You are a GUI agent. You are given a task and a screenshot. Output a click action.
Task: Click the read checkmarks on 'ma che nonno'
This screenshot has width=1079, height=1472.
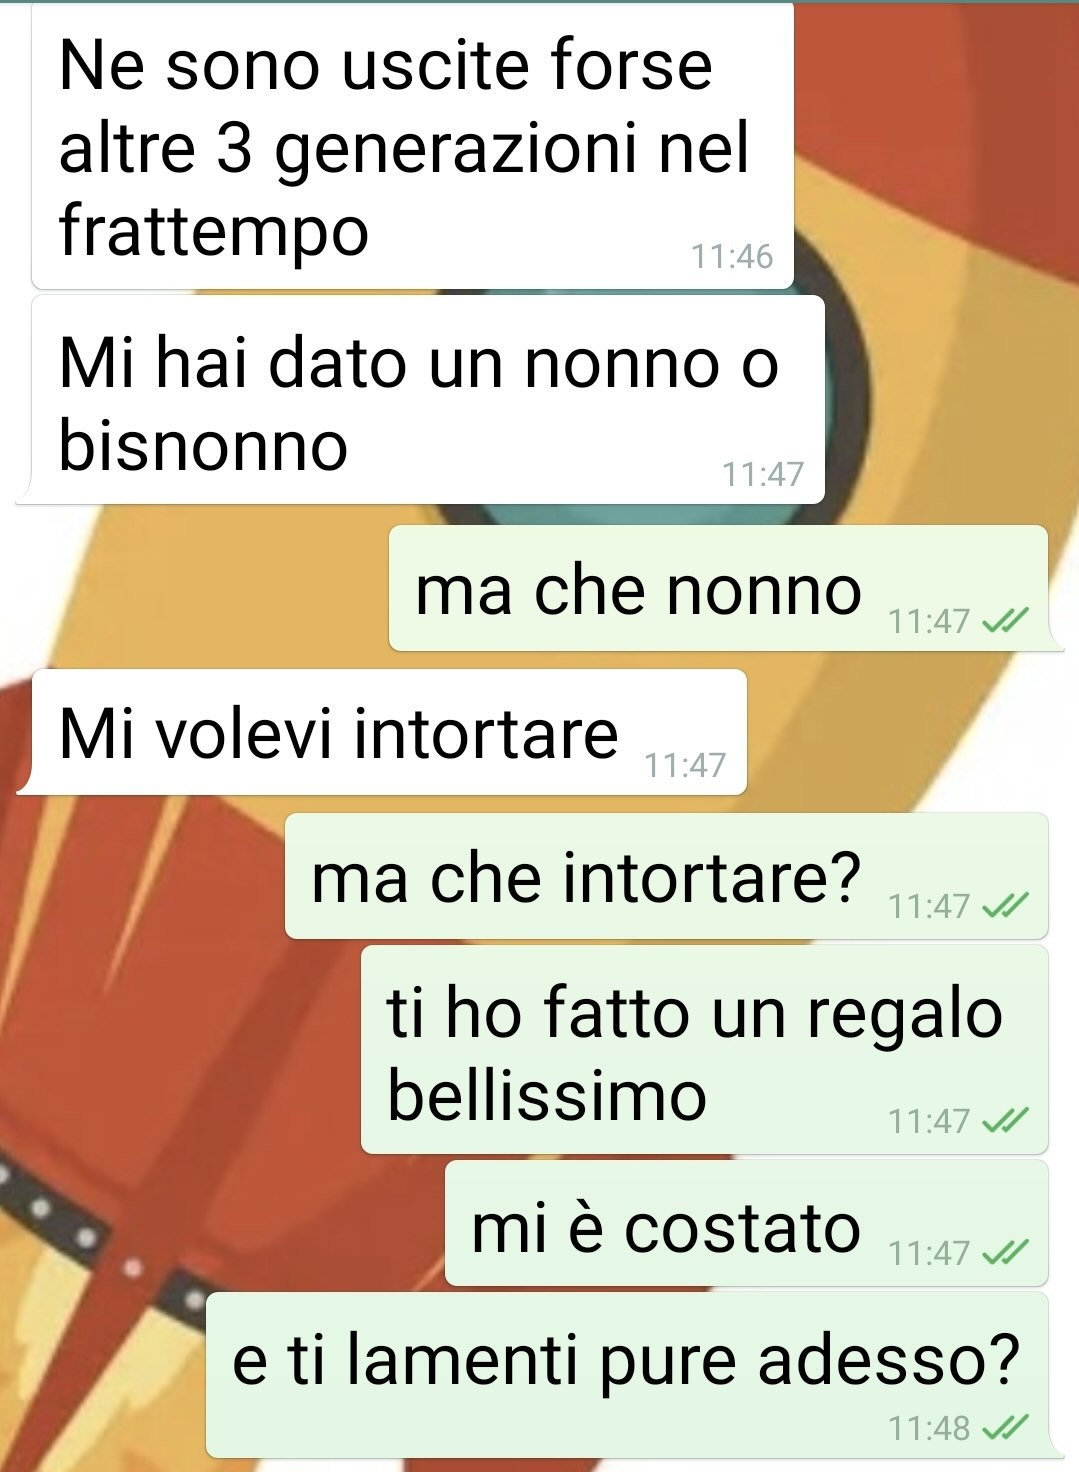1004,622
